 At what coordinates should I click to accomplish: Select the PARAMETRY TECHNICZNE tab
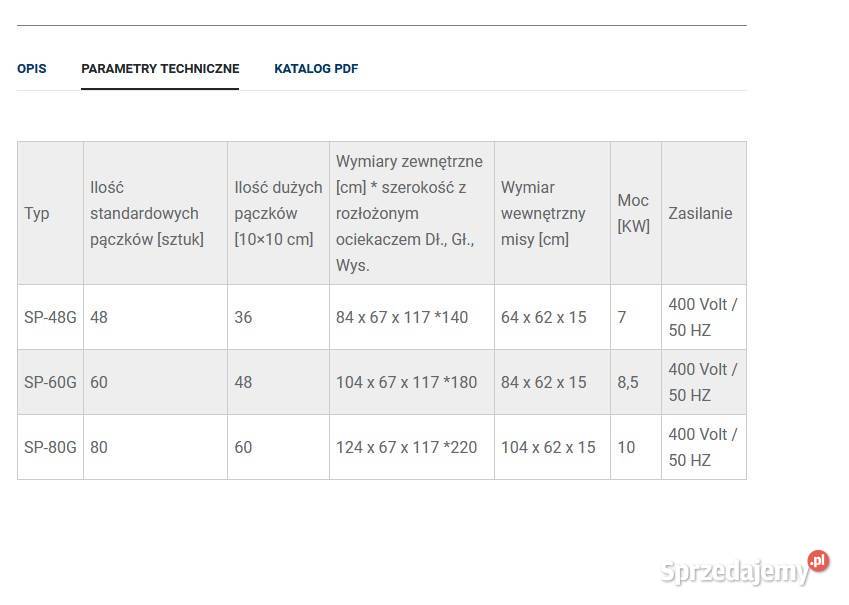[160, 69]
